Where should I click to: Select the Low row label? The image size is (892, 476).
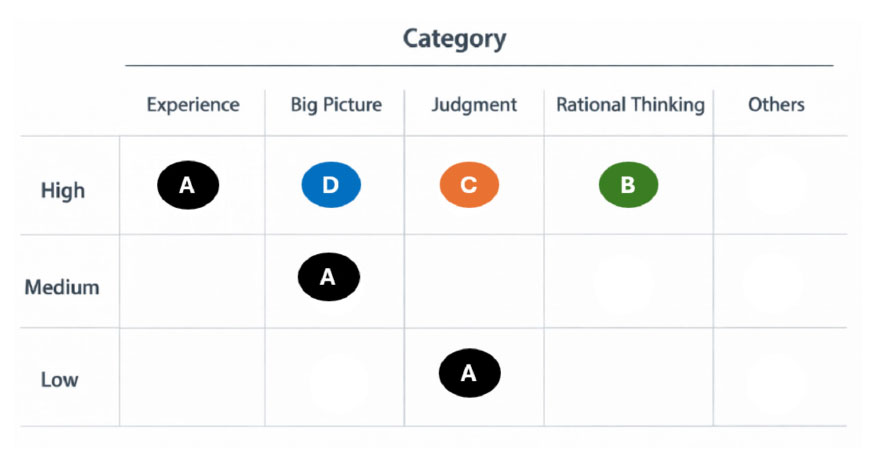point(59,379)
